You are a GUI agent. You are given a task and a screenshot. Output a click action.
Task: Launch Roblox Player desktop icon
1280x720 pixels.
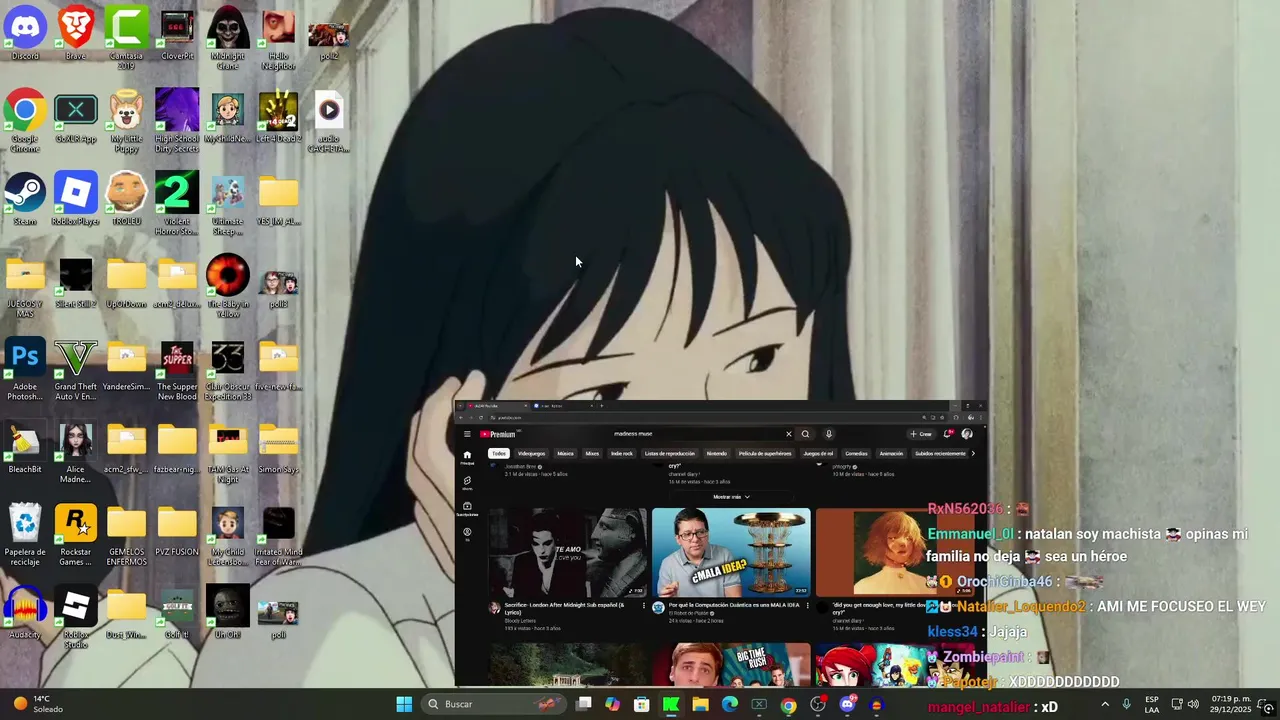[x=76, y=200]
